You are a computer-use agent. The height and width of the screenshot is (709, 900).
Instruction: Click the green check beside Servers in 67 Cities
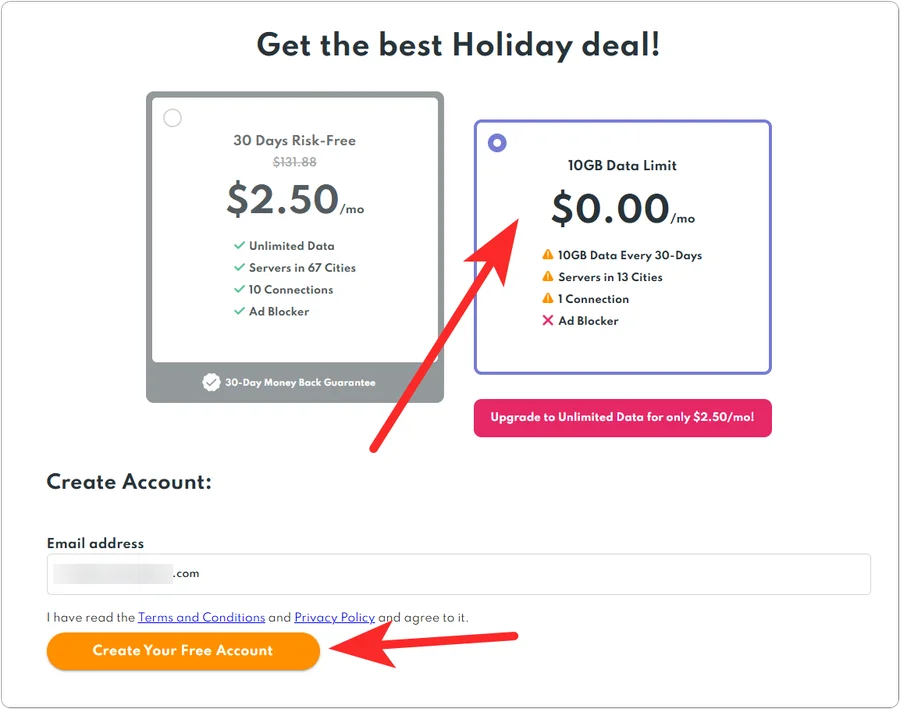(x=240, y=268)
